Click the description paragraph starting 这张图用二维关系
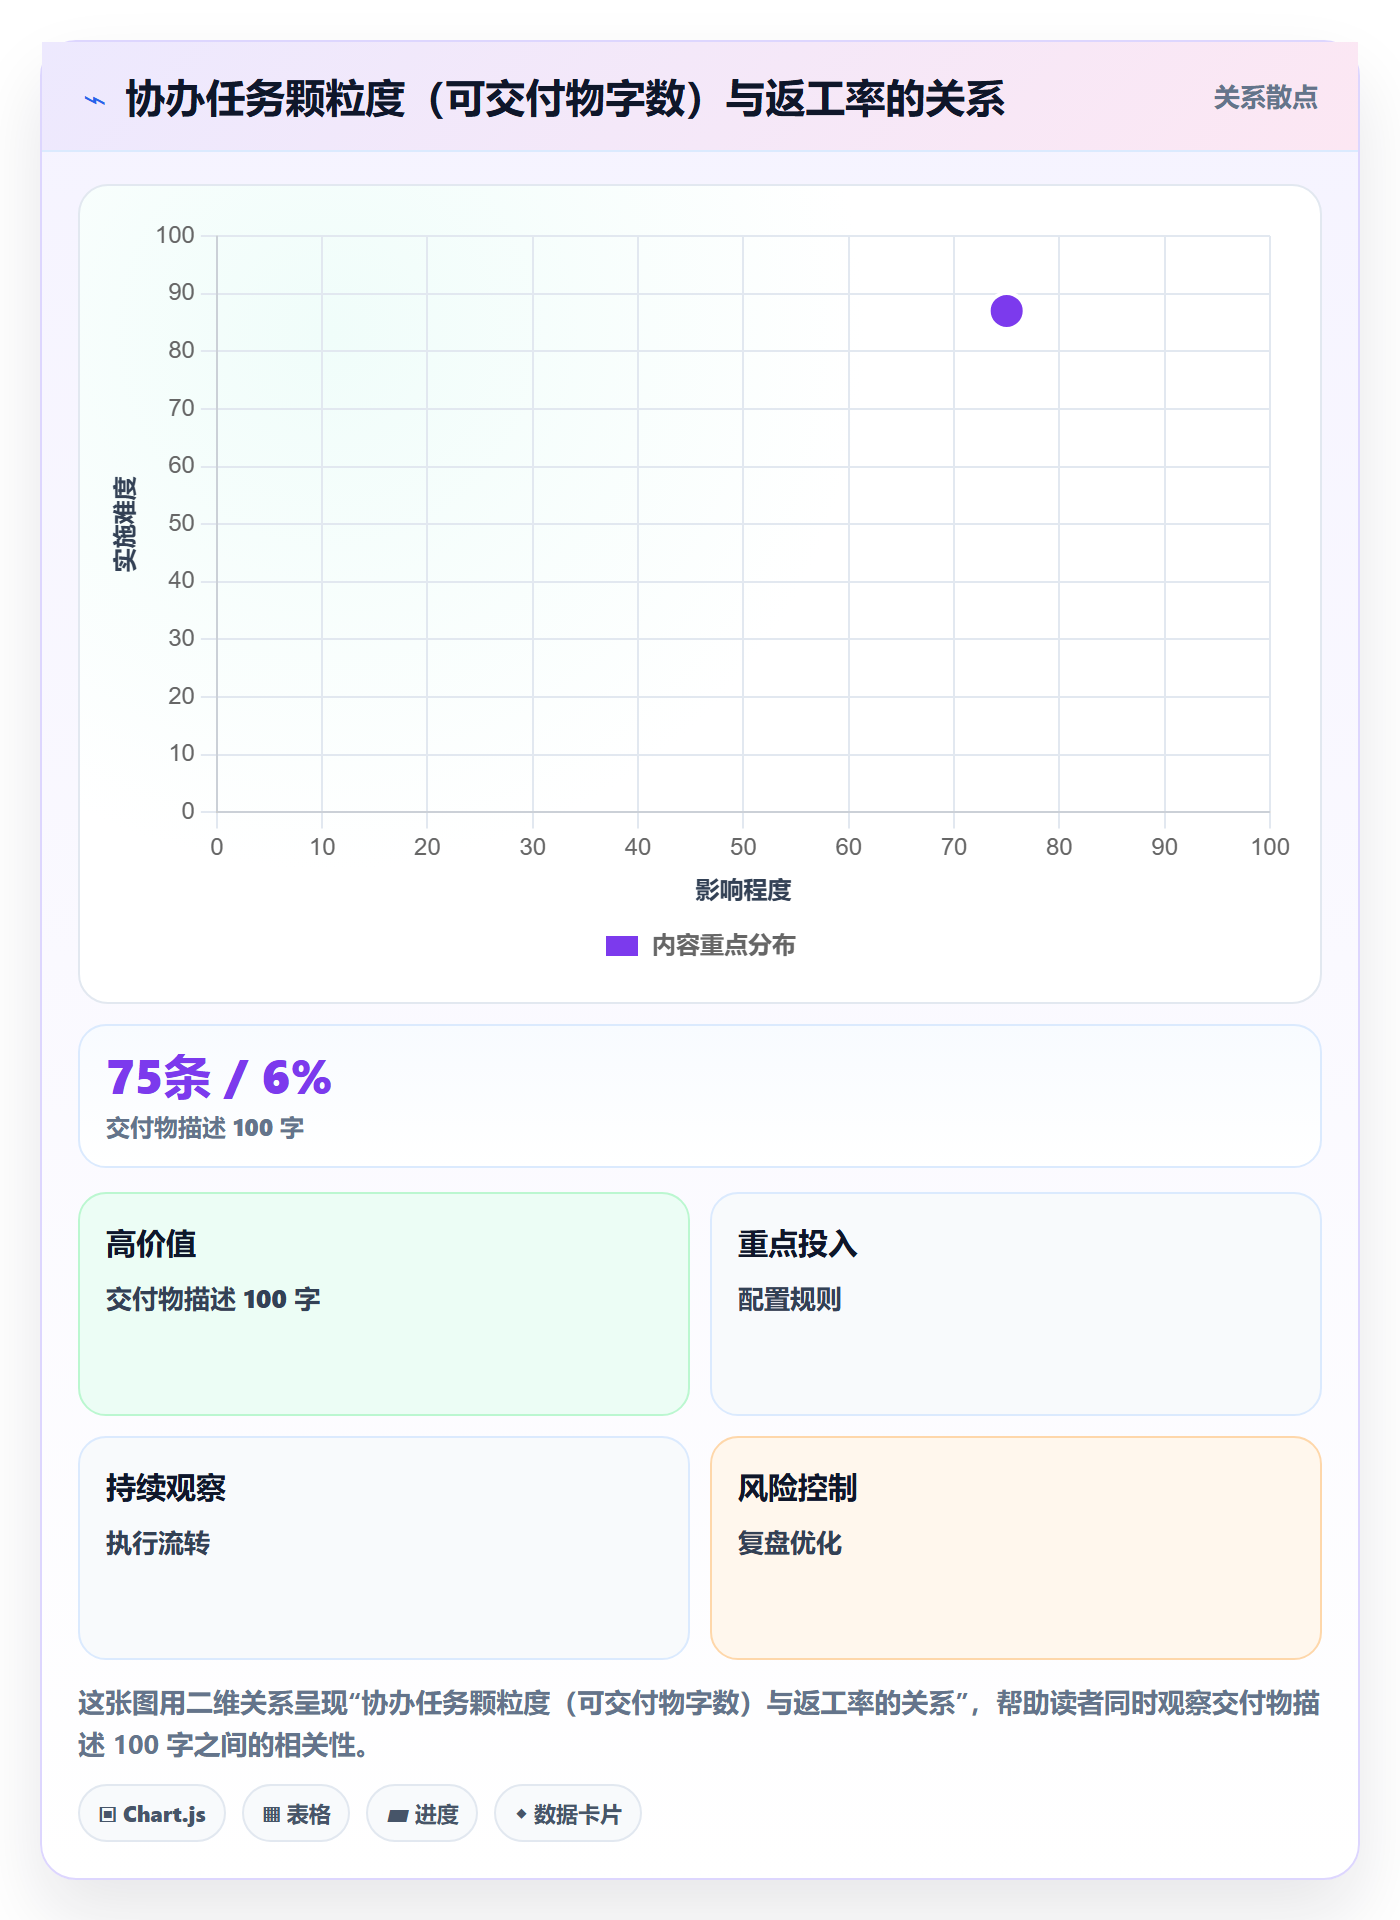 [699, 1723]
